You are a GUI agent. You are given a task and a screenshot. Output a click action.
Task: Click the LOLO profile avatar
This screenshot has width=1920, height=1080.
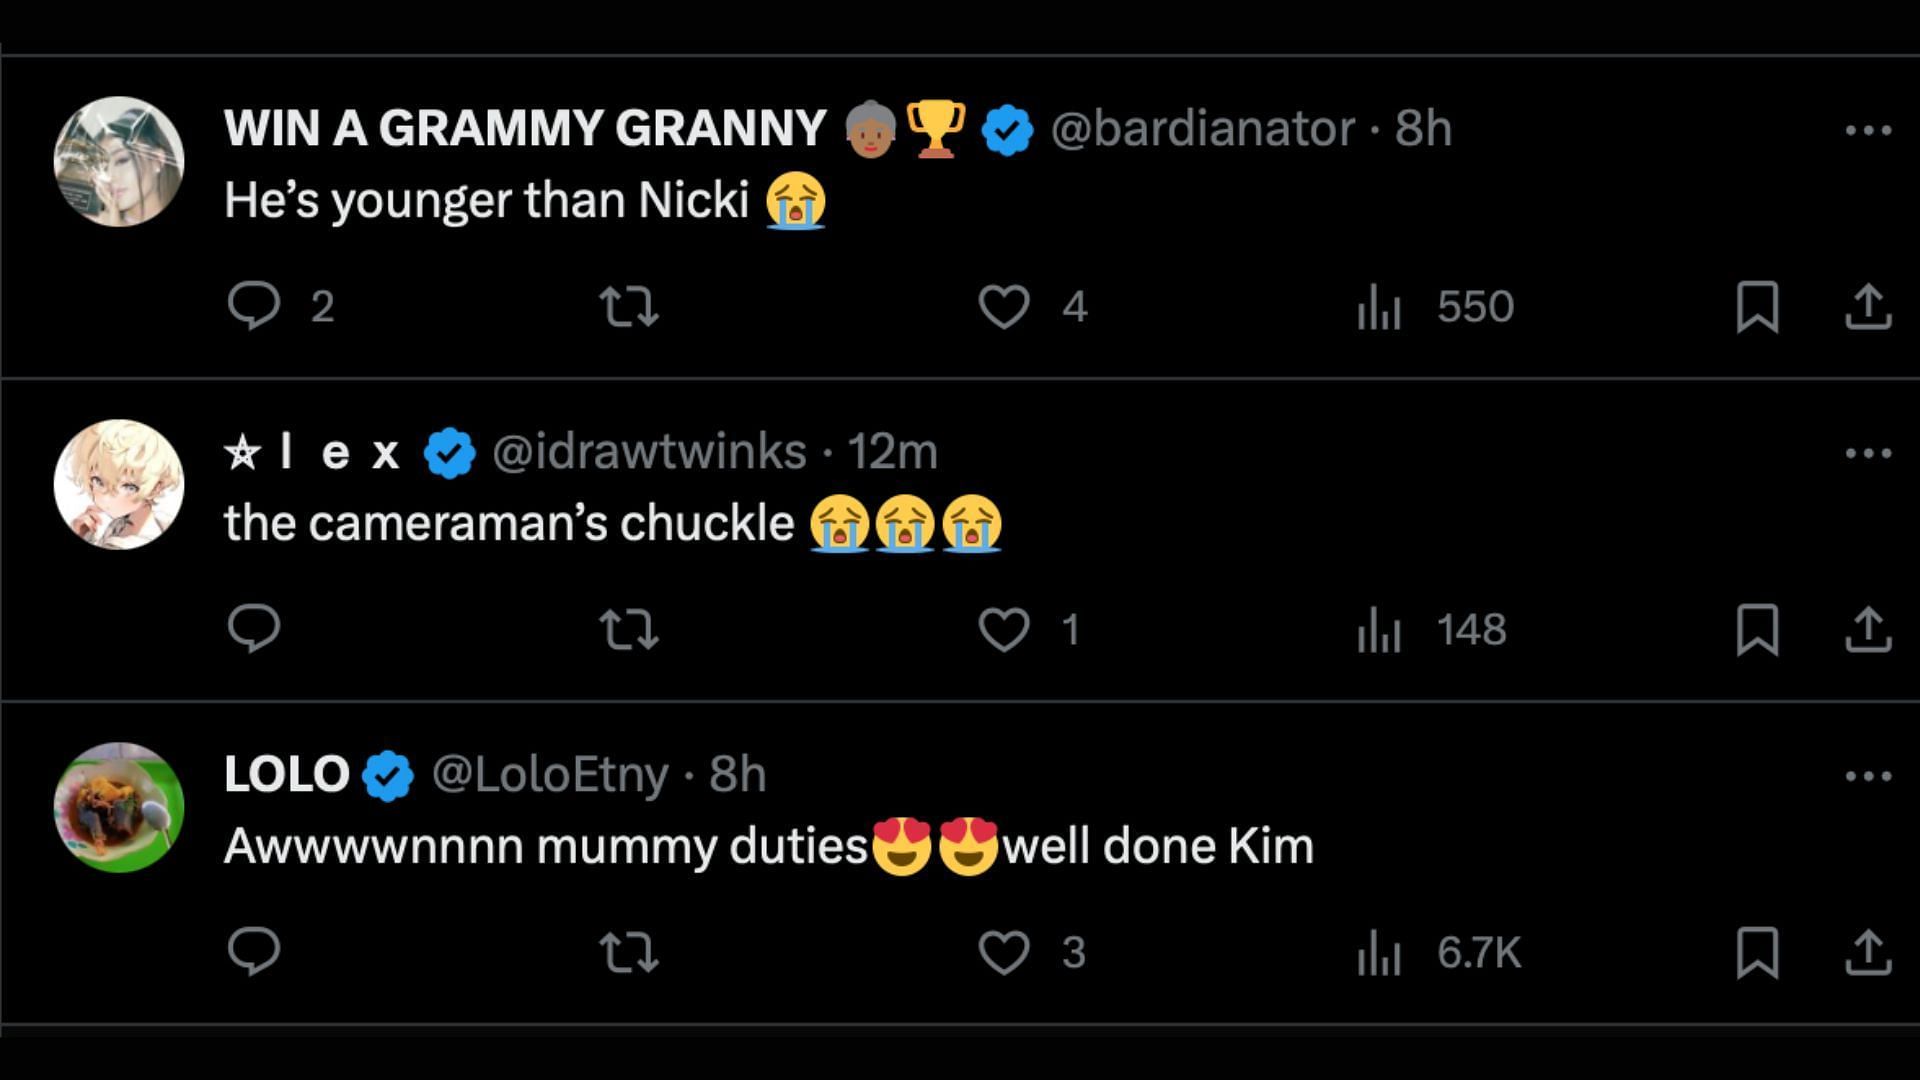click(x=119, y=807)
